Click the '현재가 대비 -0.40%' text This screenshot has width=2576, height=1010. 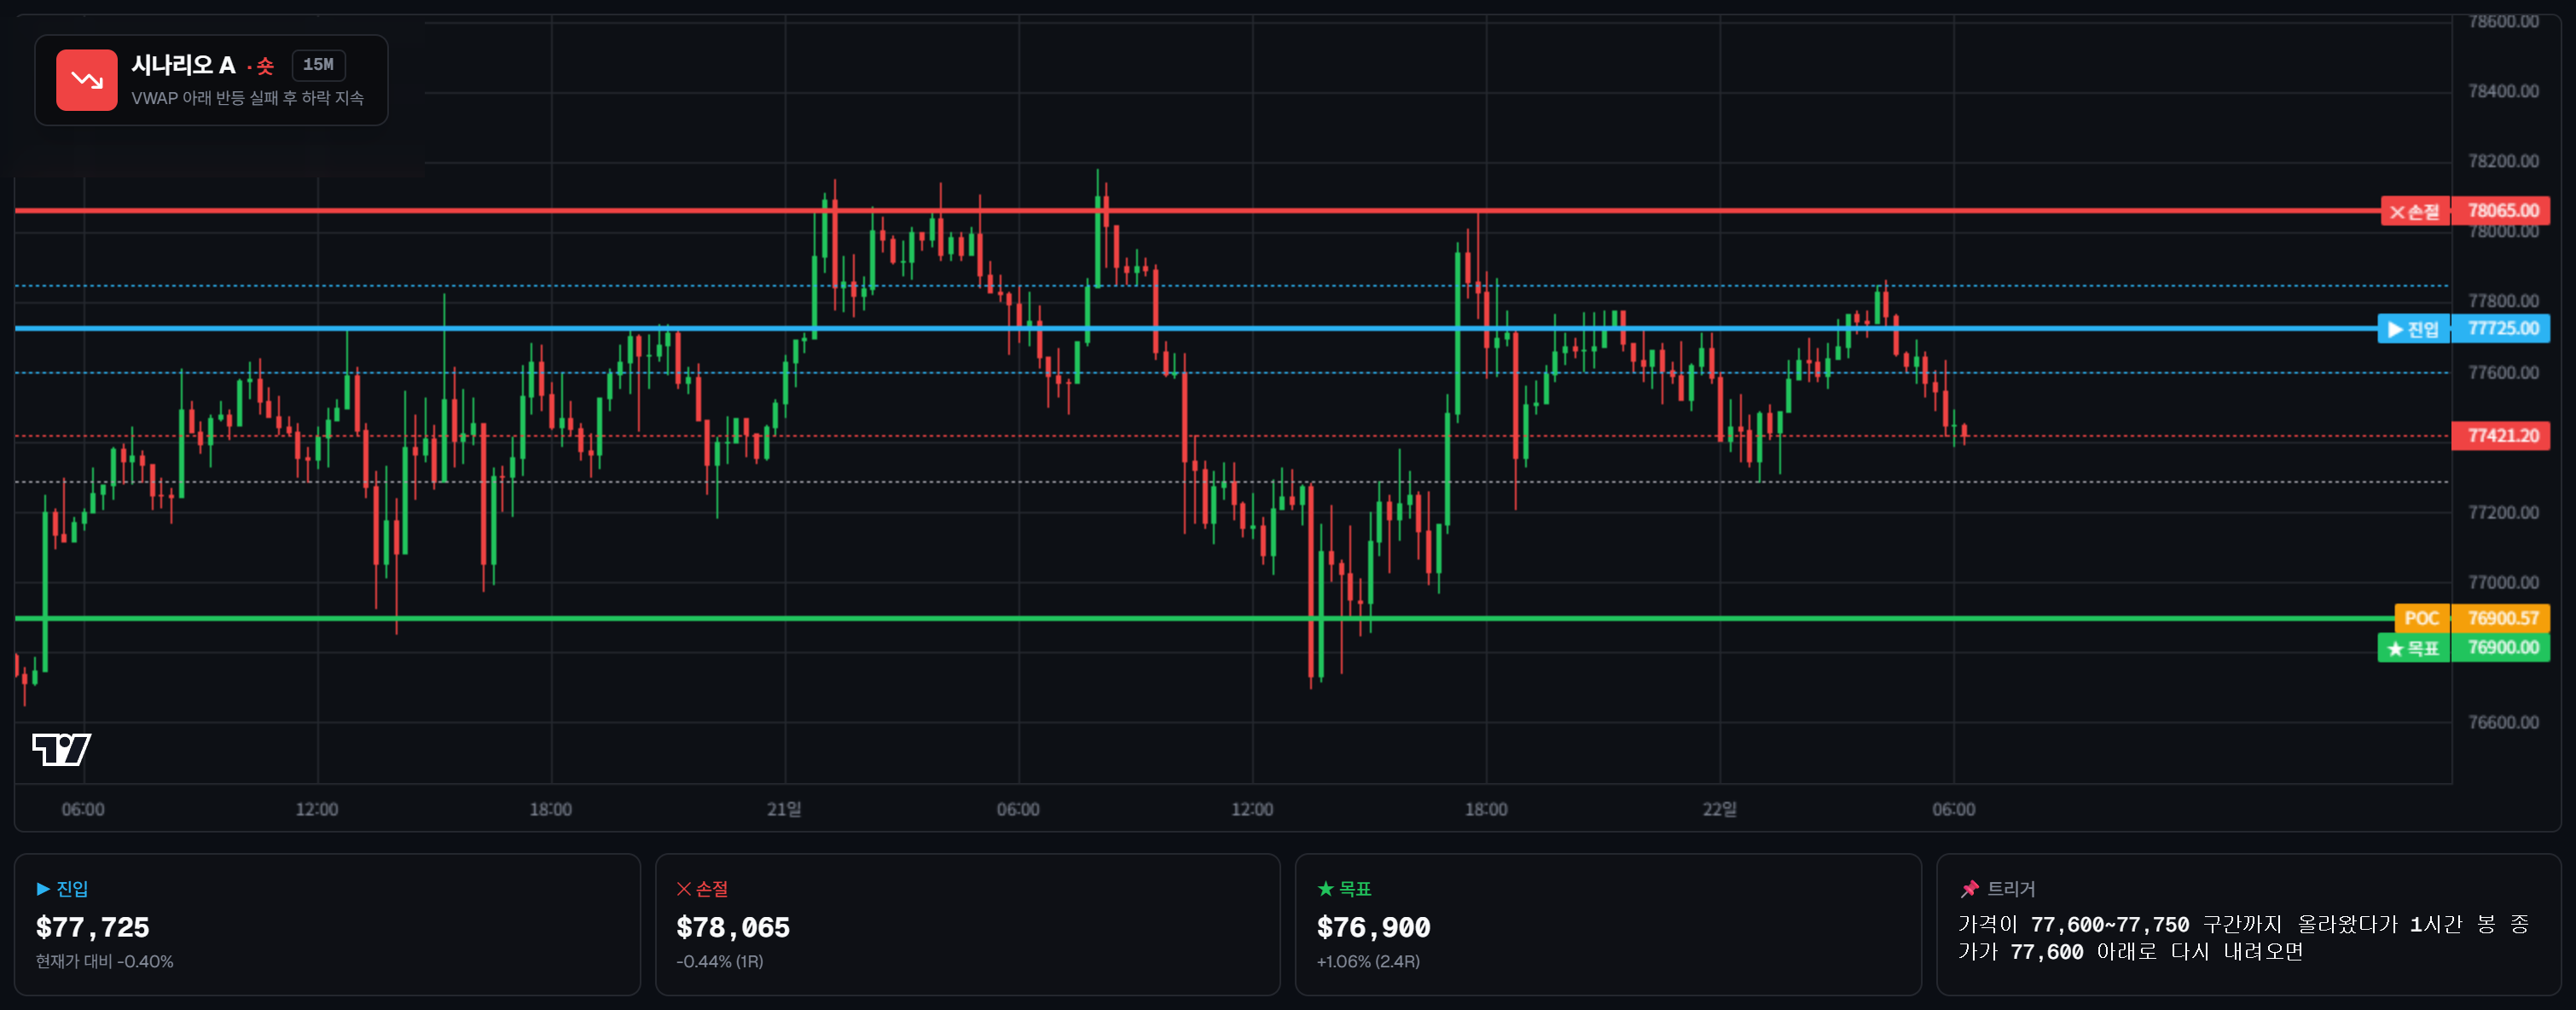tap(105, 961)
